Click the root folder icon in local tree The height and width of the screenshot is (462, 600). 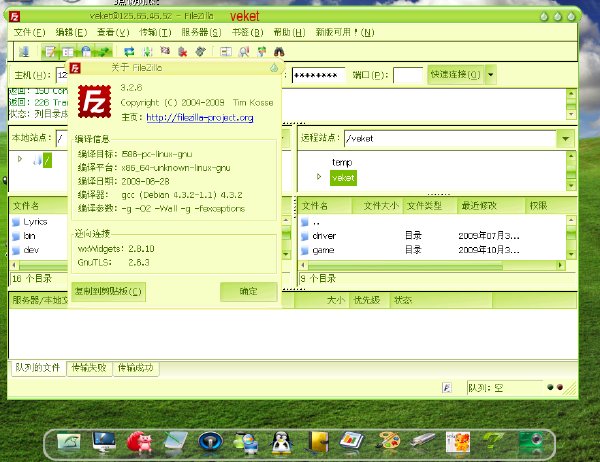point(37,160)
